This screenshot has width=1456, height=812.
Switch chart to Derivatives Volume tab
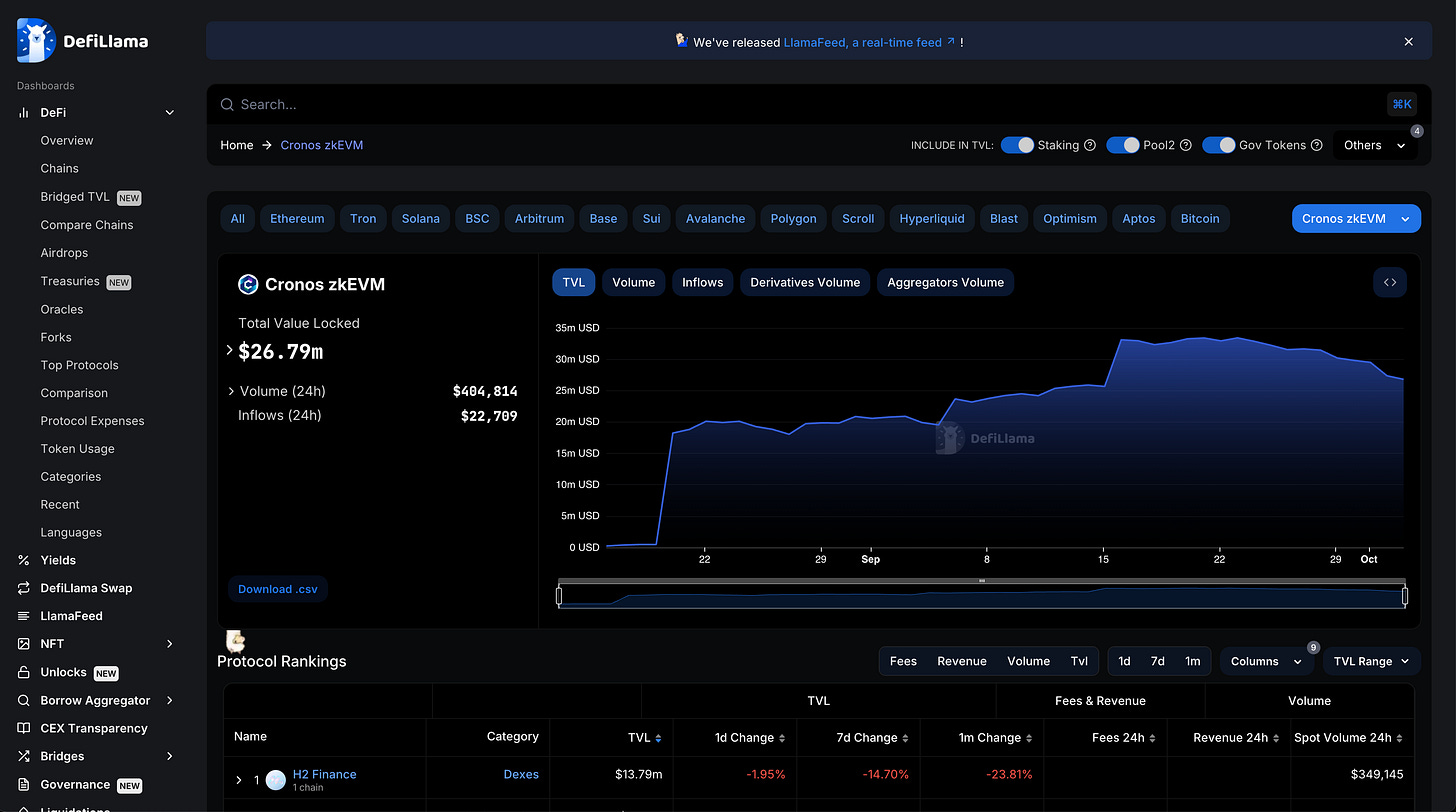(x=805, y=282)
